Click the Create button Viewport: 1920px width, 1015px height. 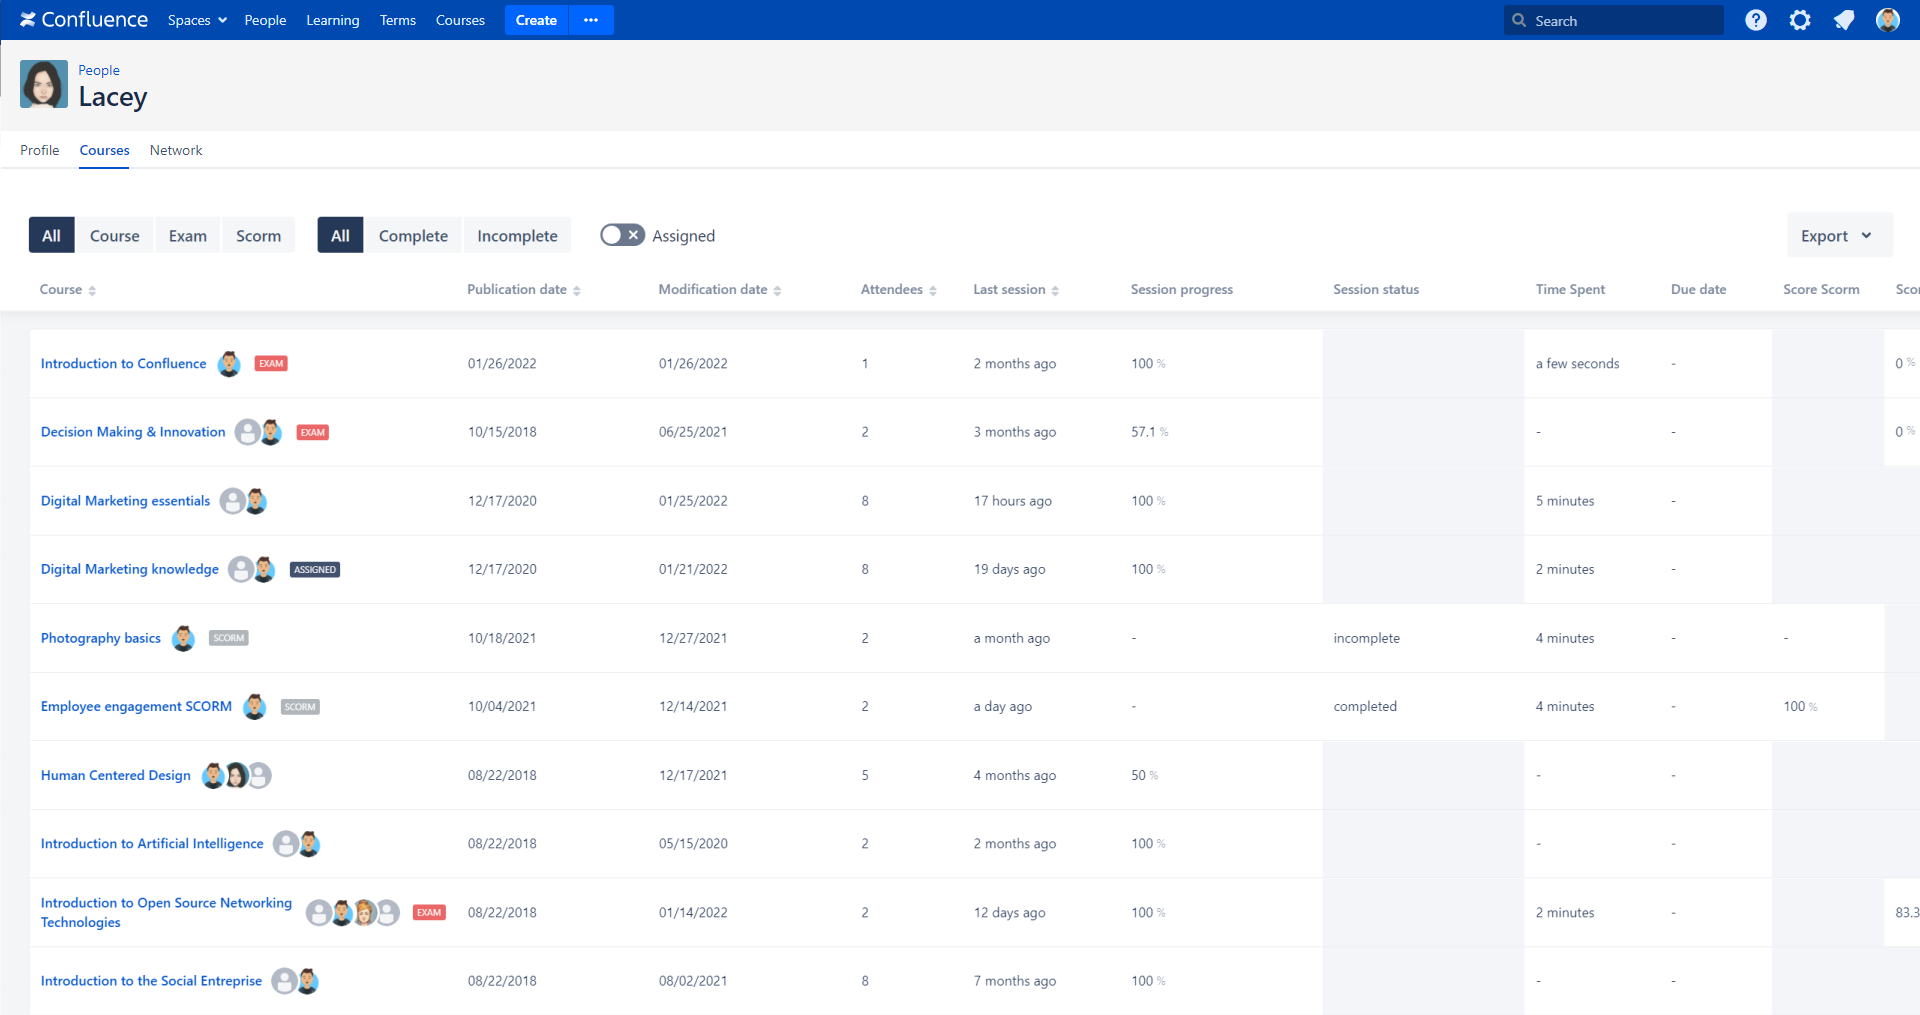pos(536,20)
